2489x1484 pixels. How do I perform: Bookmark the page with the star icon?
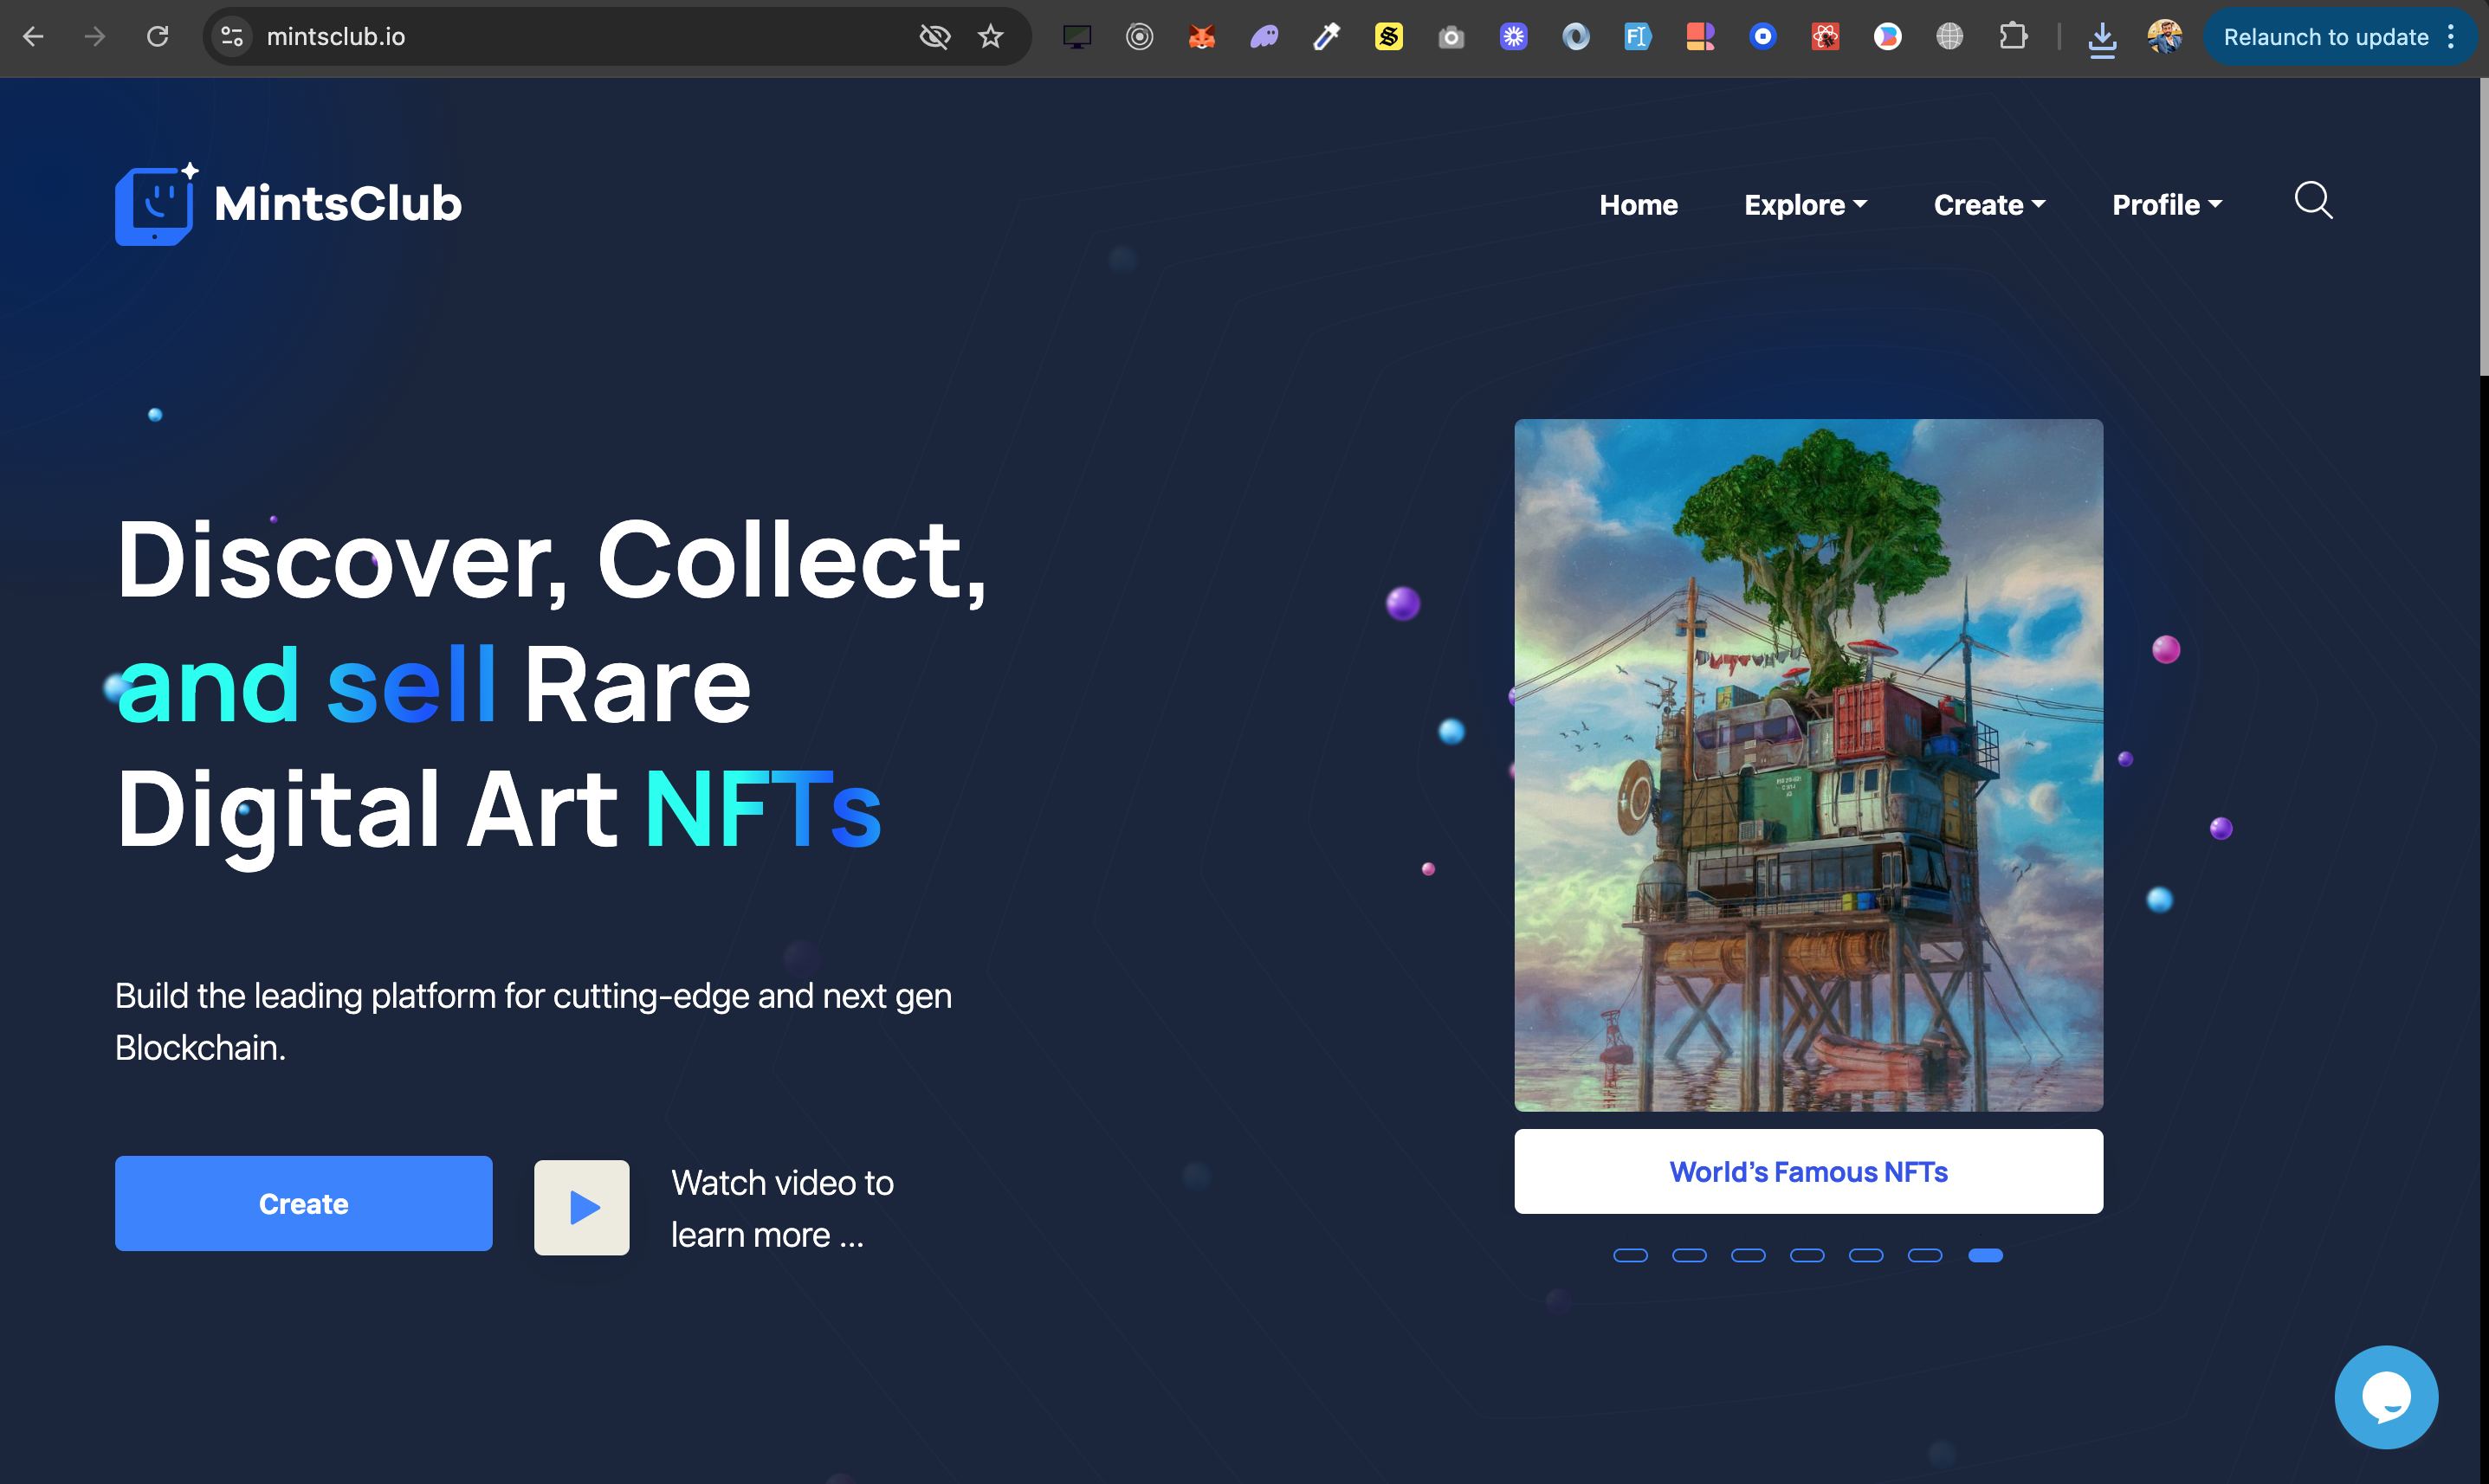pos(989,36)
